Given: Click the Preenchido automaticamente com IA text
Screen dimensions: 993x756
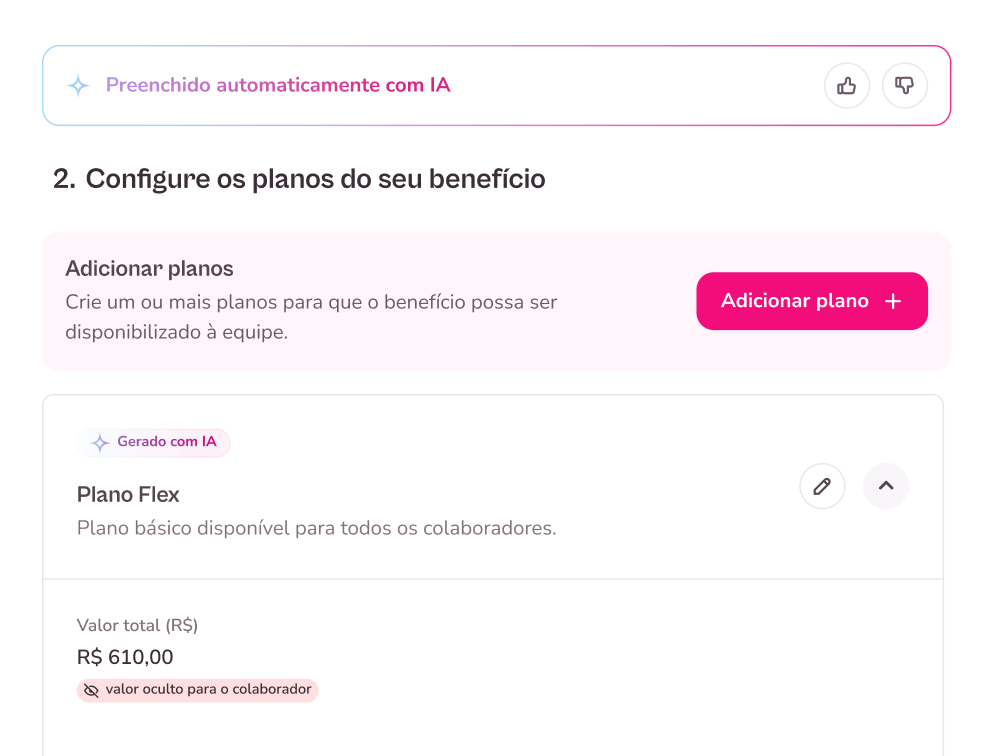Looking at the screenshot, I should coord(277,85).
